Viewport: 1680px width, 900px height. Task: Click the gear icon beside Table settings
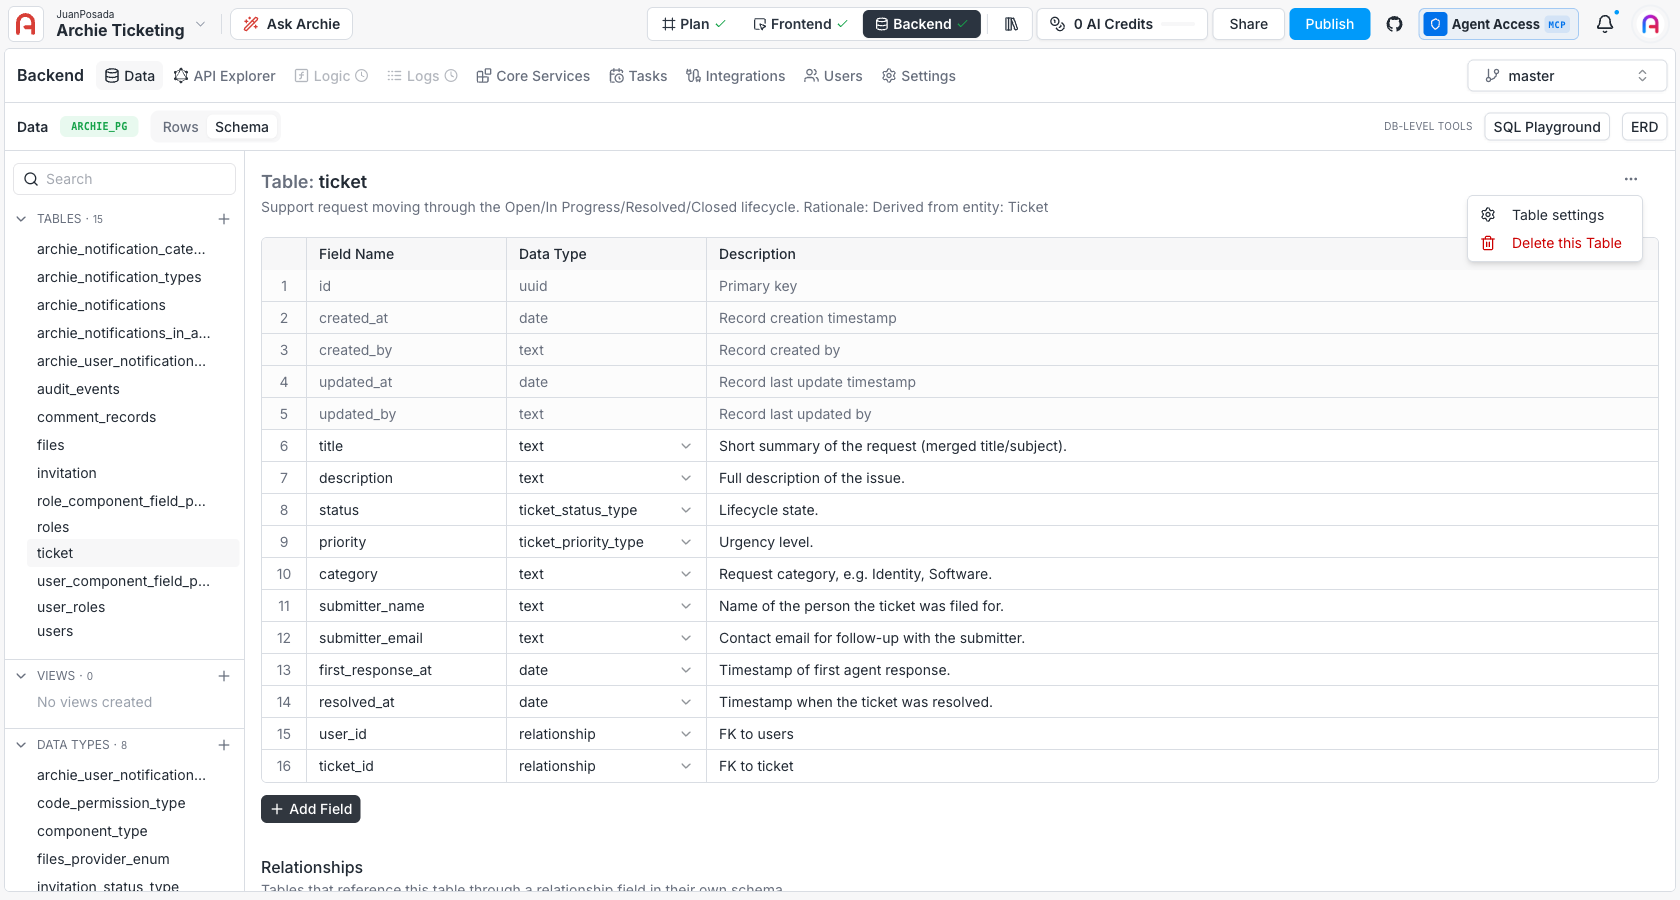[1488, 215]
